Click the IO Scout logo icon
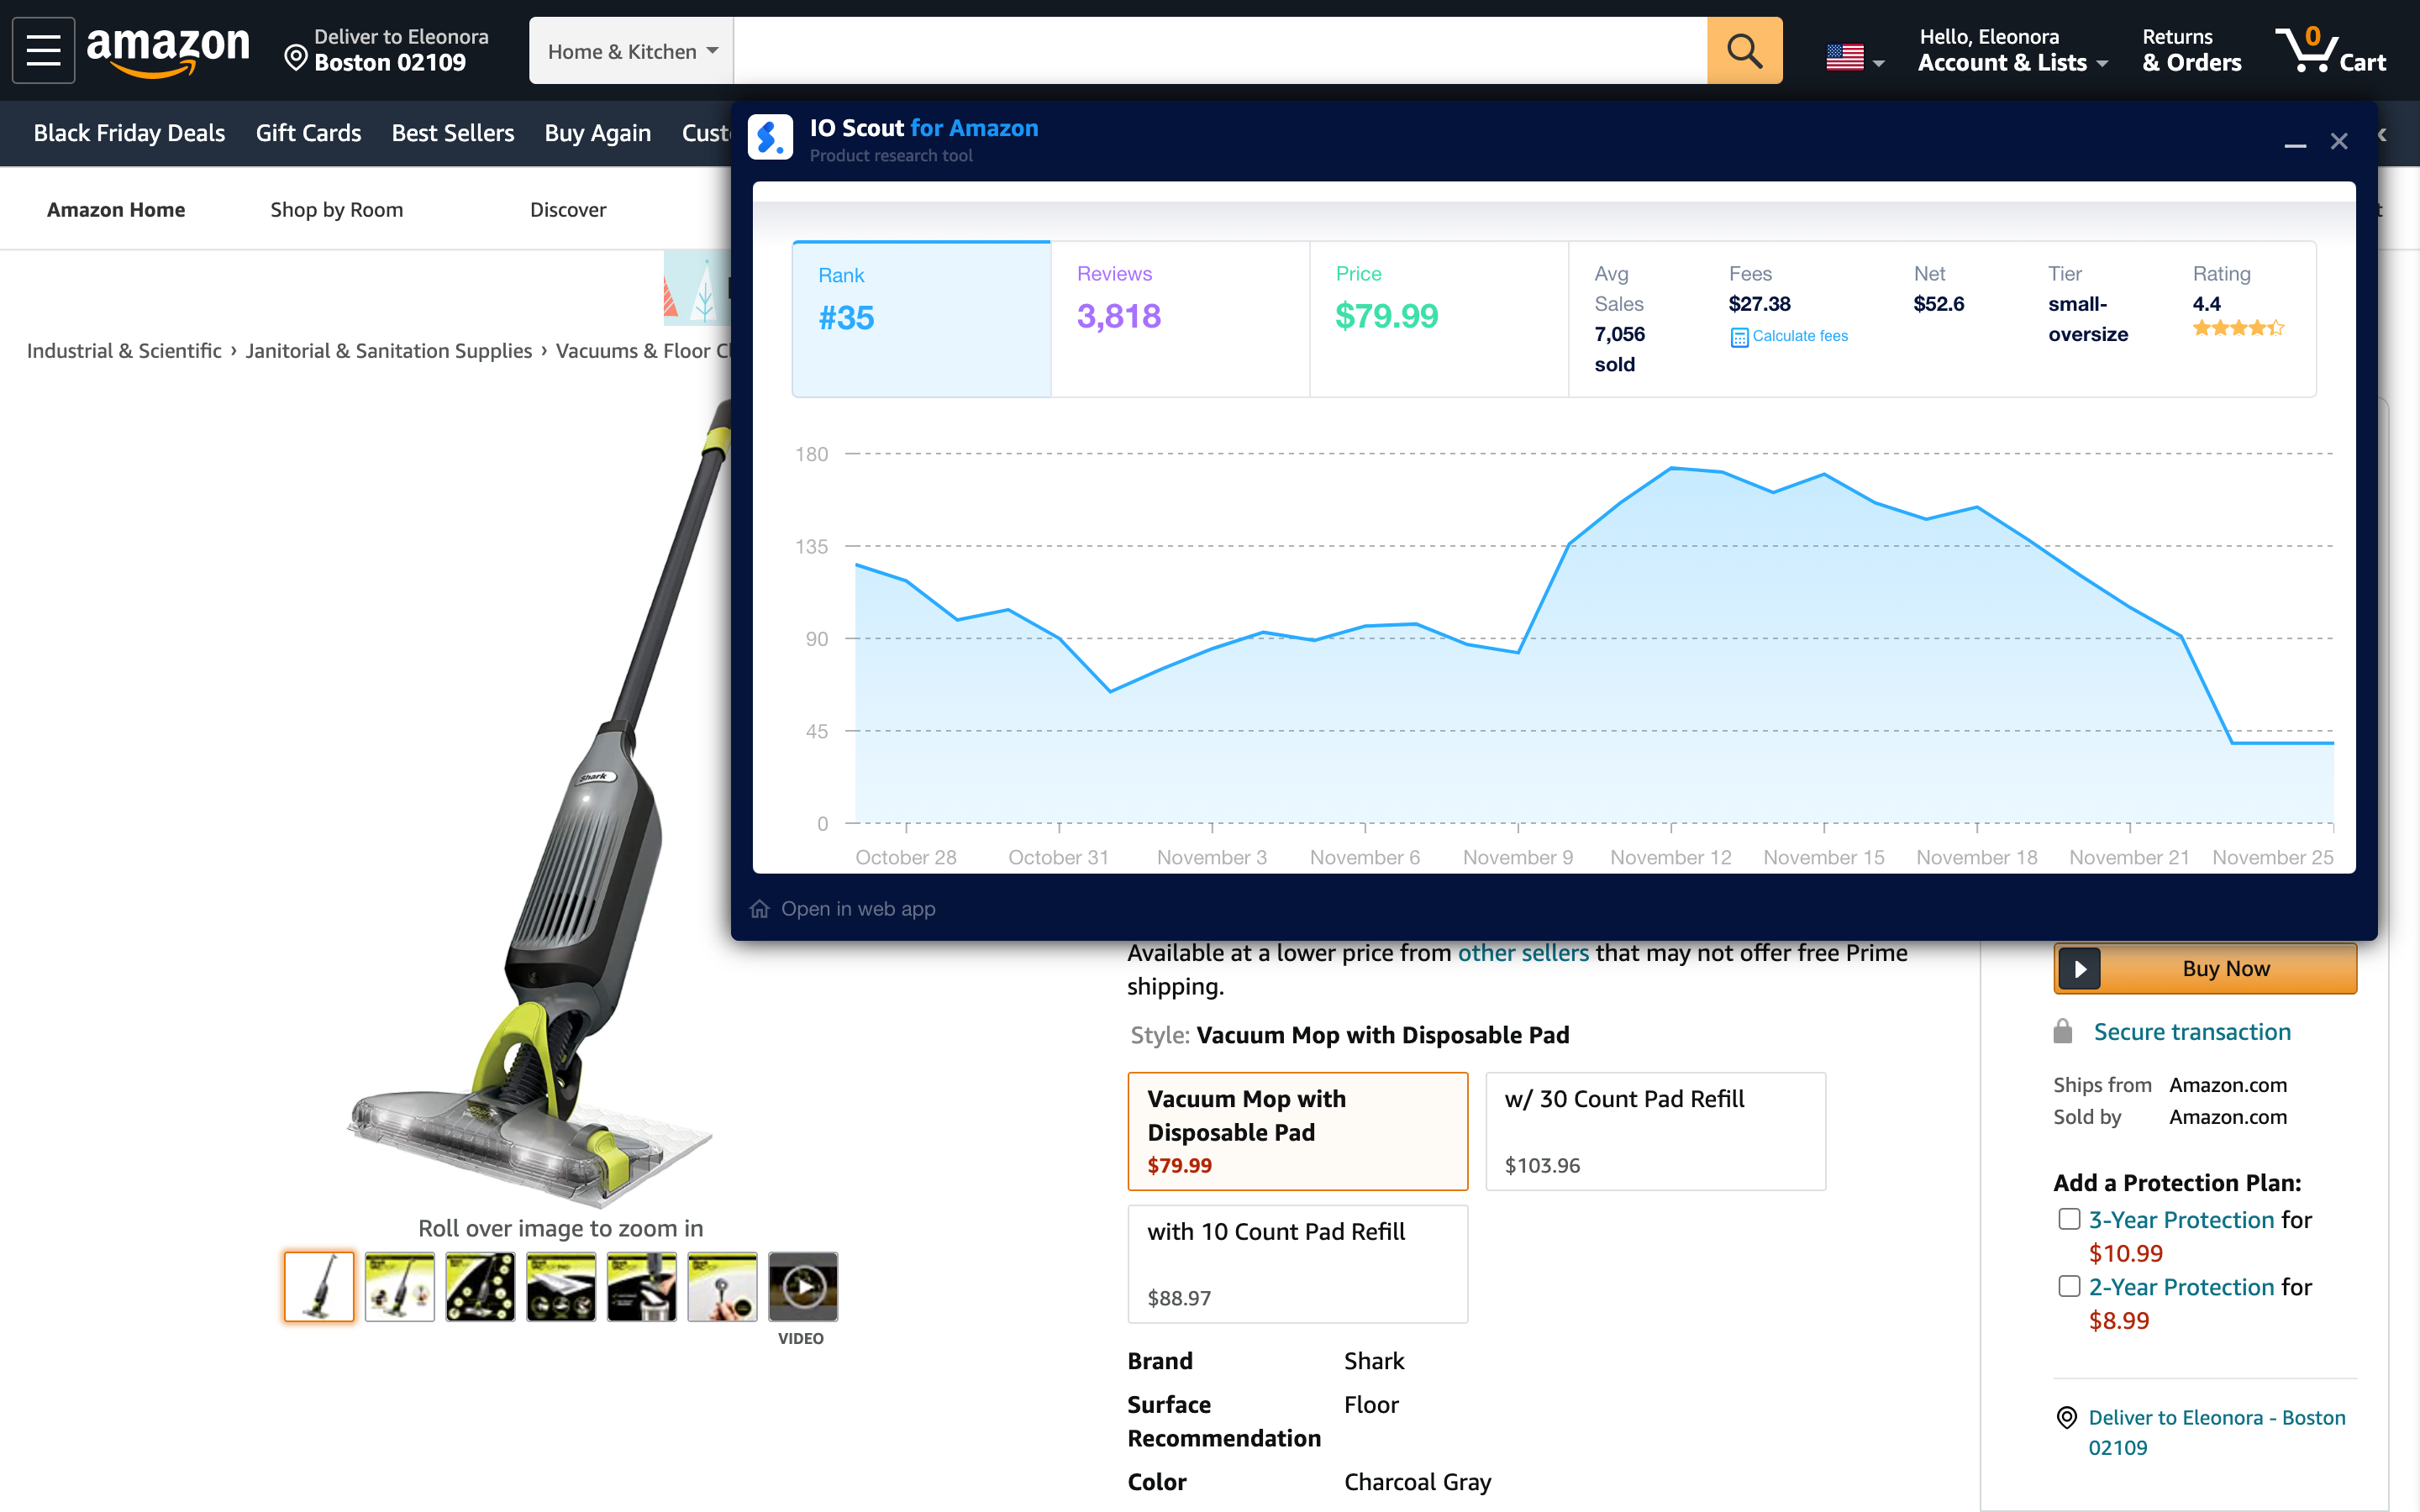Image resolution: width=2420 pixels, height=1512 pixels. (770, 138)
